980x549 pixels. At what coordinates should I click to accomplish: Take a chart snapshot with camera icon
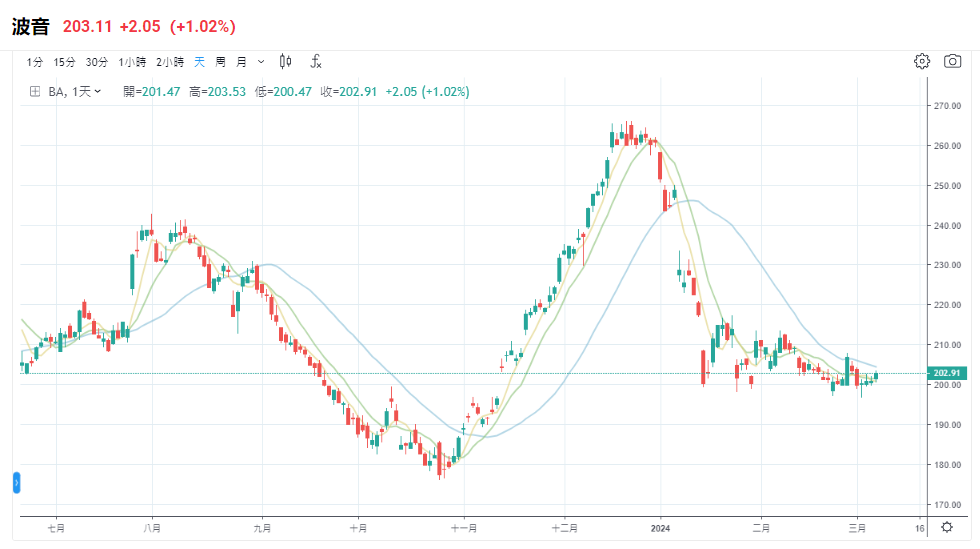[x=952, y=61]
